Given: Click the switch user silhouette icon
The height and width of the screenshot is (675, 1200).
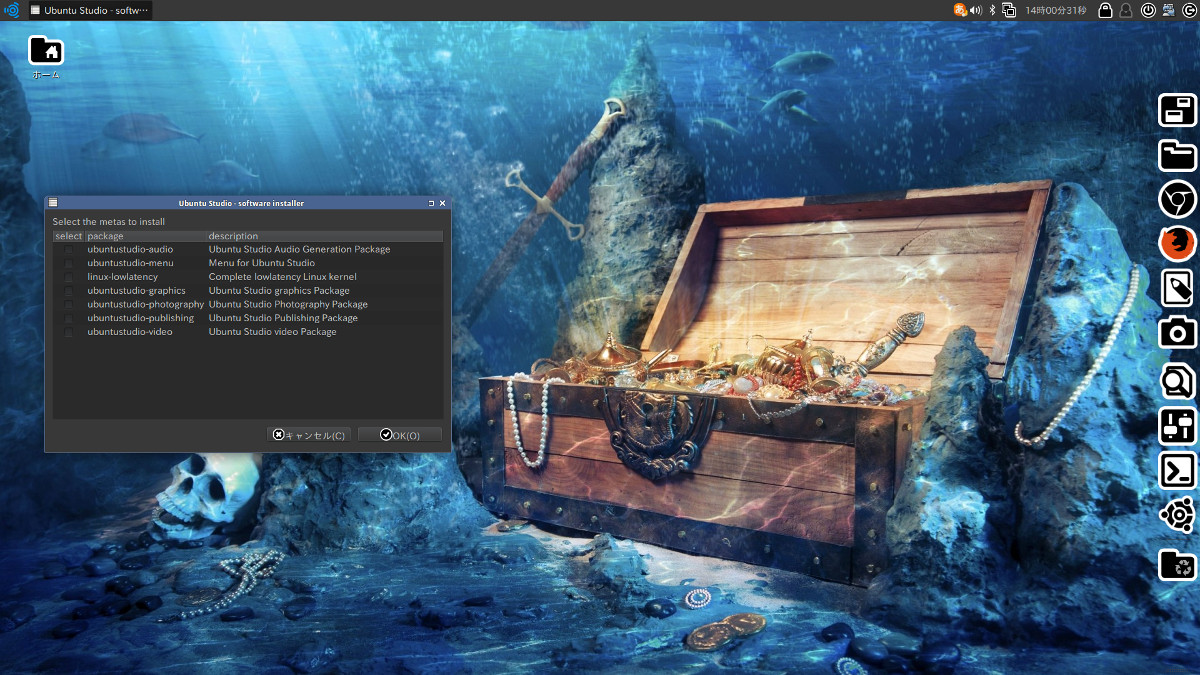Looking at the screenshot, I should pos(1127,10).
